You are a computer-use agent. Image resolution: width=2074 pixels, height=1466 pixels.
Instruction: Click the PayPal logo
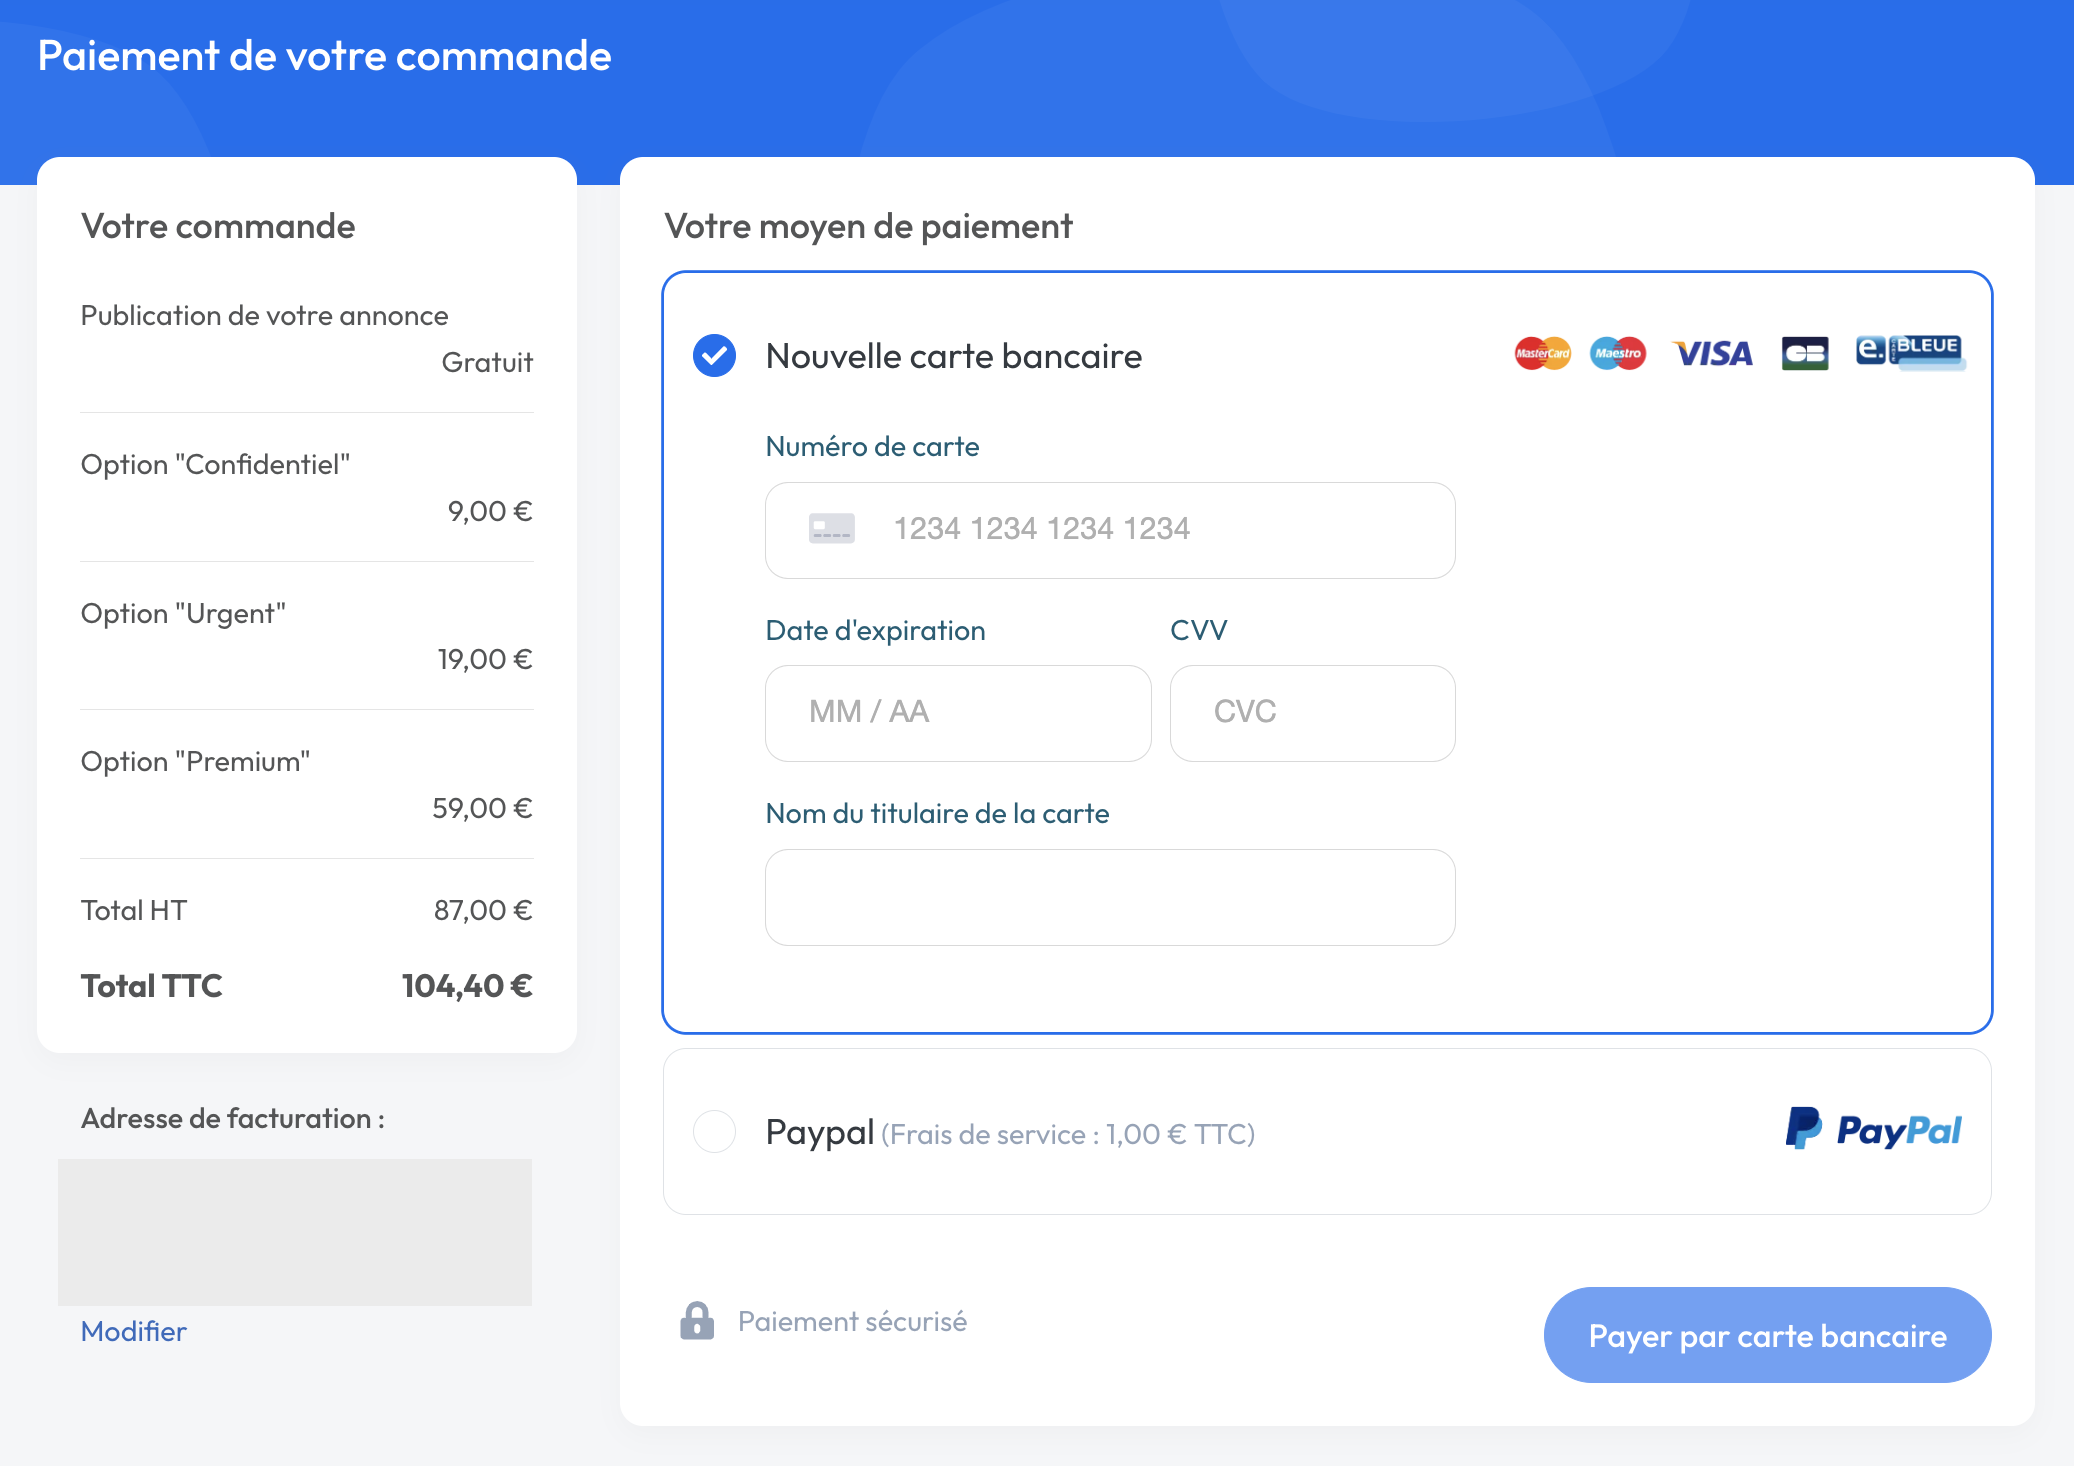[x=1873, y=1130]
